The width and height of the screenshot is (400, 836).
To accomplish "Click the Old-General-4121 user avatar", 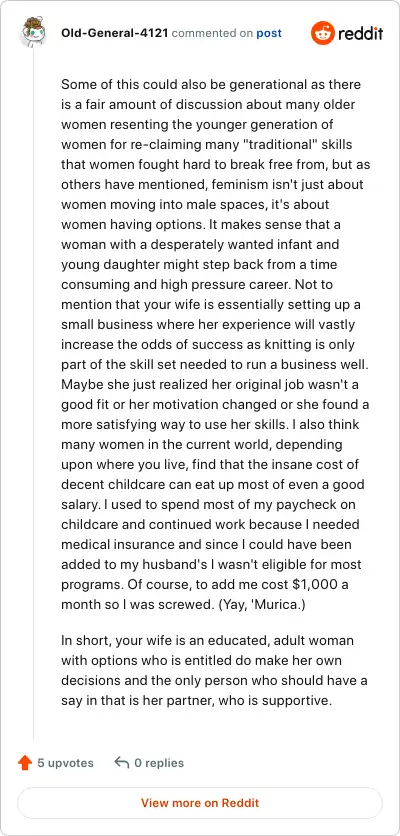I will pyautogui.click(x=34, y=33).
